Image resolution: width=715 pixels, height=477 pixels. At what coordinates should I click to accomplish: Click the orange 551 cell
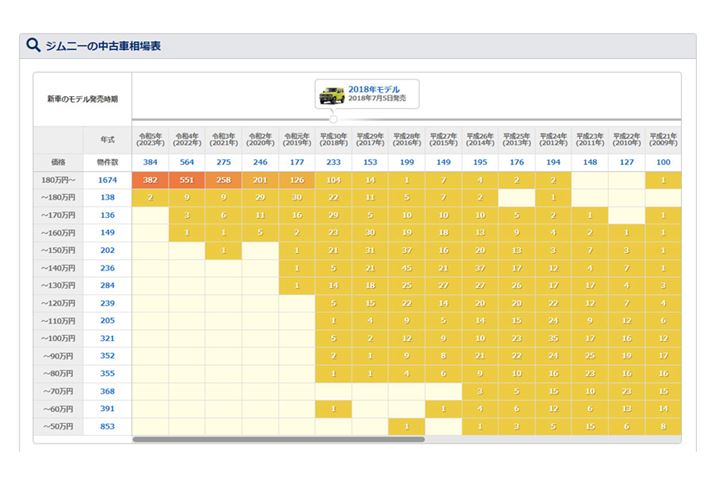click(187, 180)
